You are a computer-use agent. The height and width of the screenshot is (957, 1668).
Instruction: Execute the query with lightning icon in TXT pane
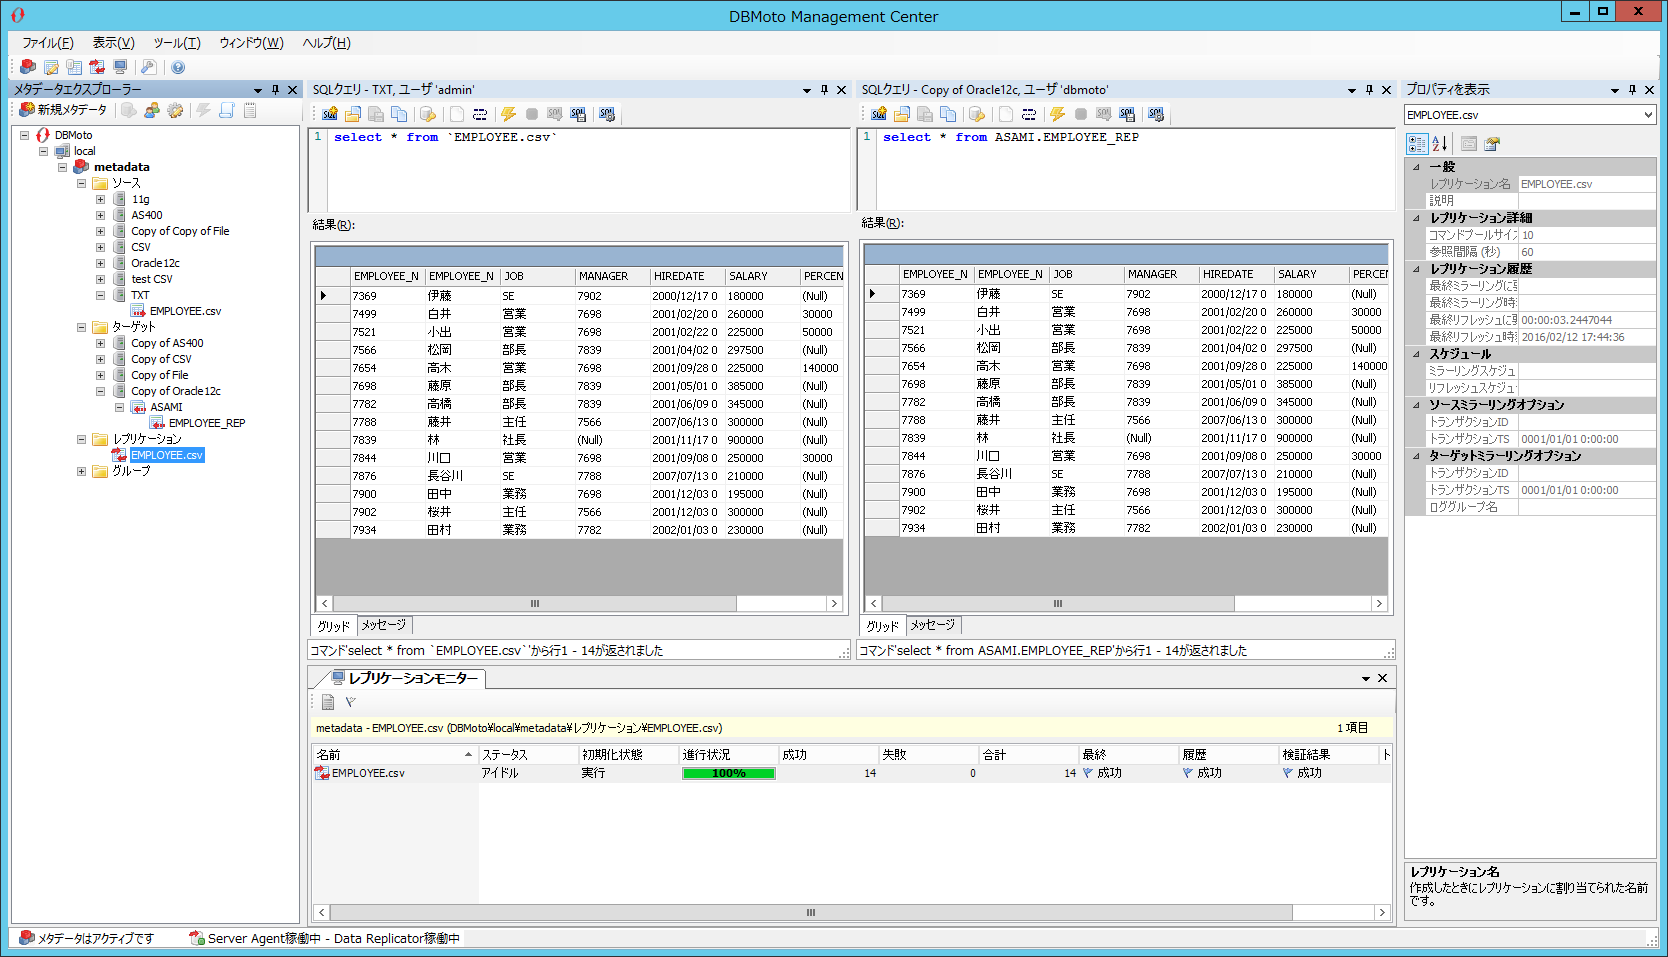[509, 114]
